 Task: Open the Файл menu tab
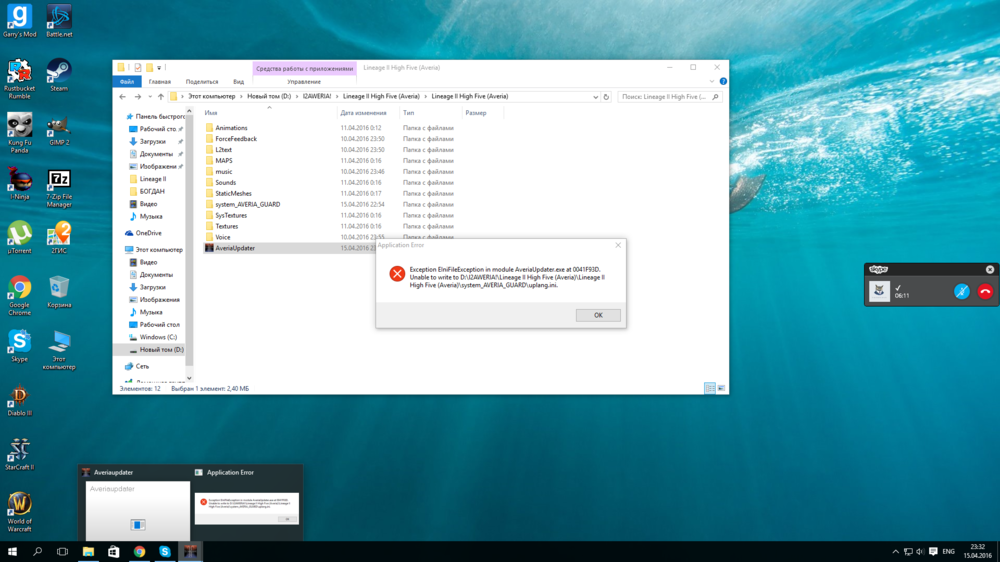[127, 82]
